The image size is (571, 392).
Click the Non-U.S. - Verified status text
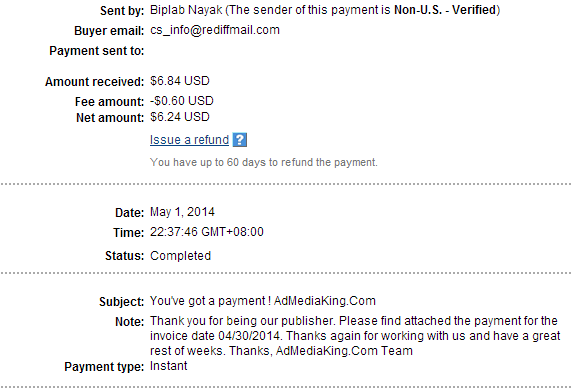tap(445, 10)
